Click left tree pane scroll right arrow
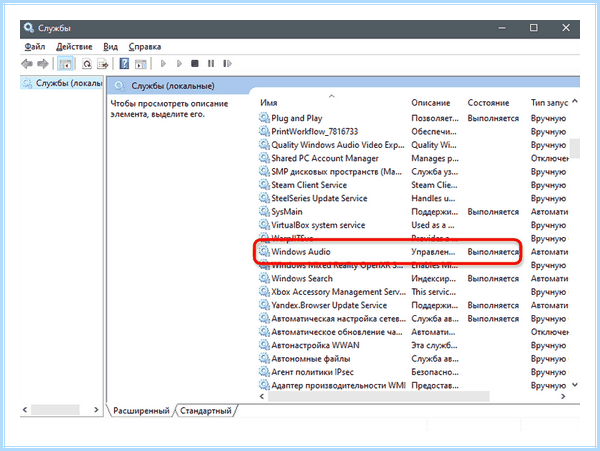Image resolution: width=600 pixels, height=451 pixels. pyautogui.click(x=96, y=410)
